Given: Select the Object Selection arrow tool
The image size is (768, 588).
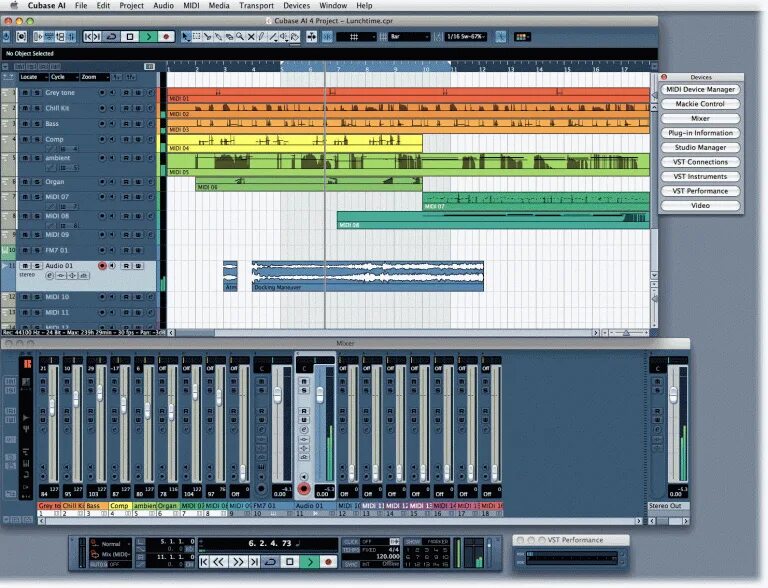Looking at the screenshot, I should 185,37.
